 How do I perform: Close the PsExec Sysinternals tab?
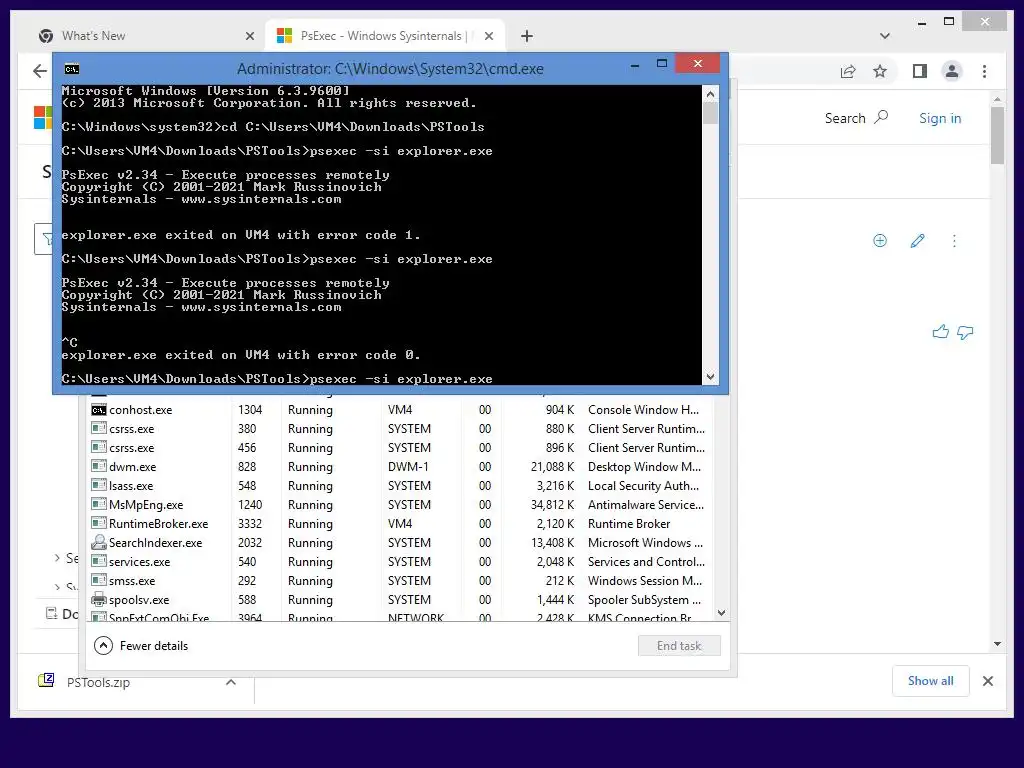[488, 36]
